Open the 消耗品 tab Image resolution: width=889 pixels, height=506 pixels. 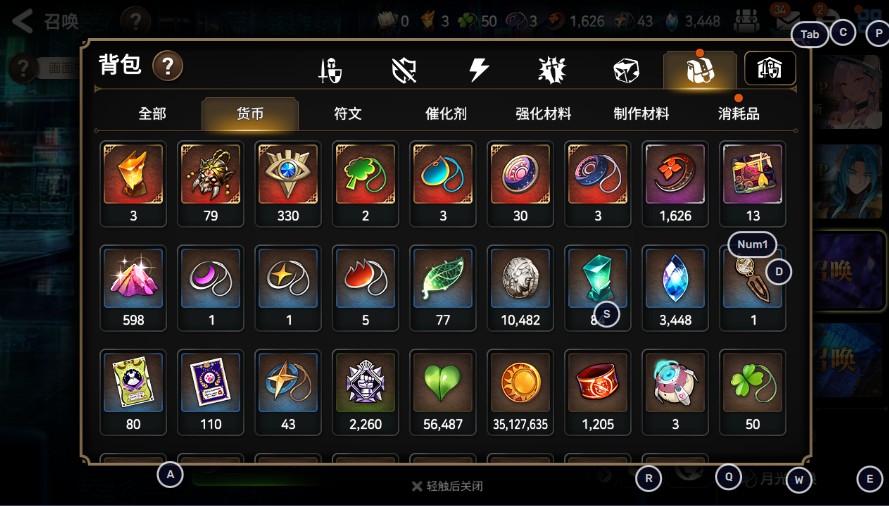click(738, 113)
